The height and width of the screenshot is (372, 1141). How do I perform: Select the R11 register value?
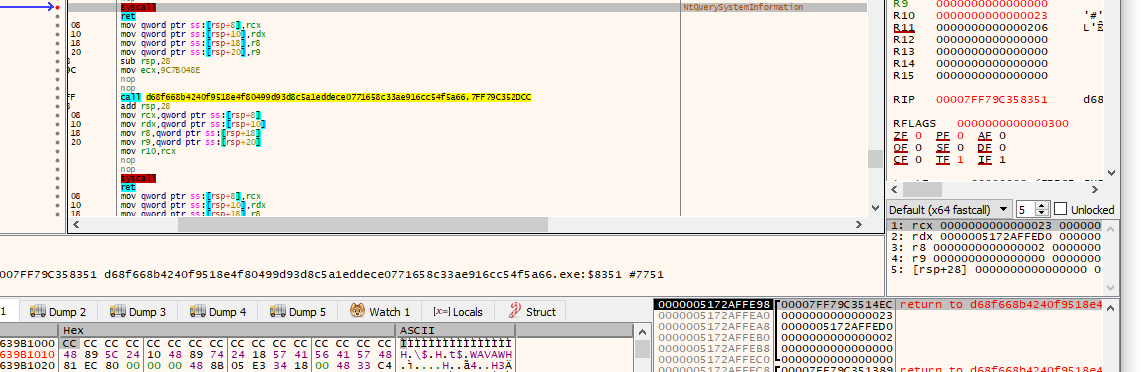click(992, 28)
